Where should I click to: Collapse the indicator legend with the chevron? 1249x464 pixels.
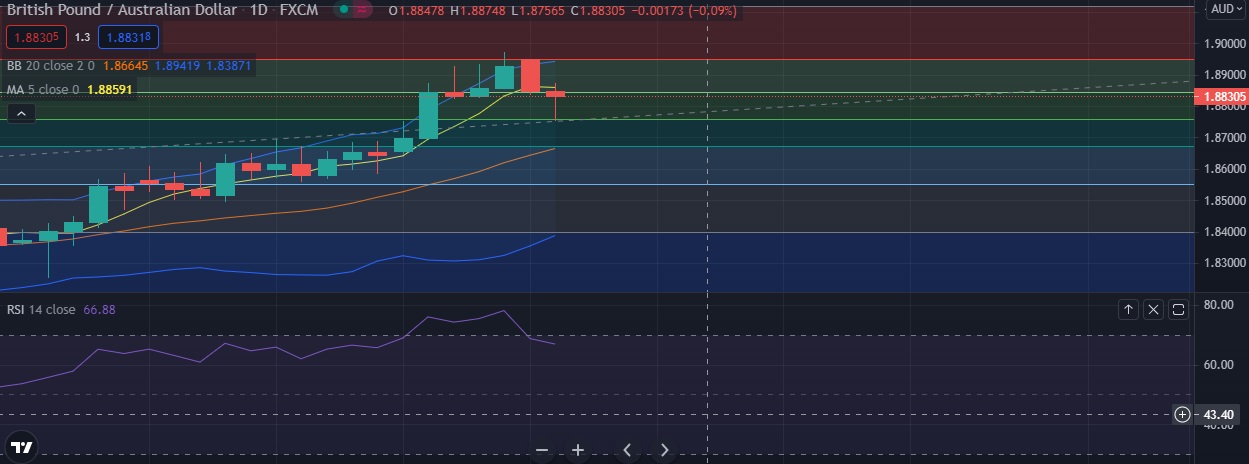[21, 114]
